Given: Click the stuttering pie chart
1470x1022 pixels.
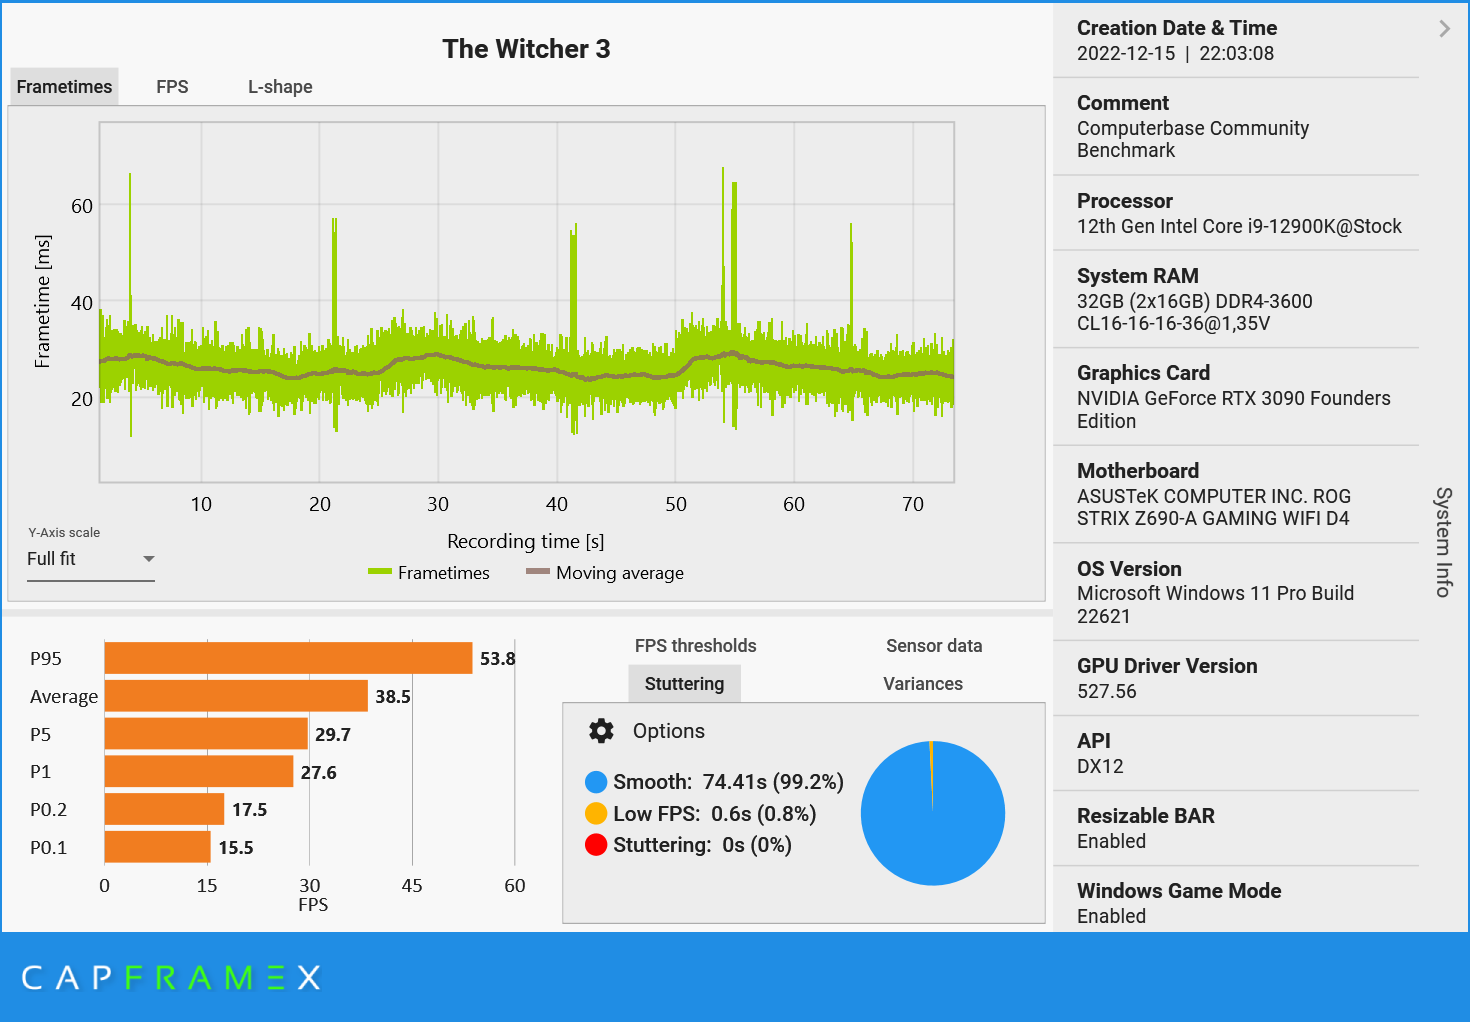Looking at the screenshot, I should click(933, 813).
